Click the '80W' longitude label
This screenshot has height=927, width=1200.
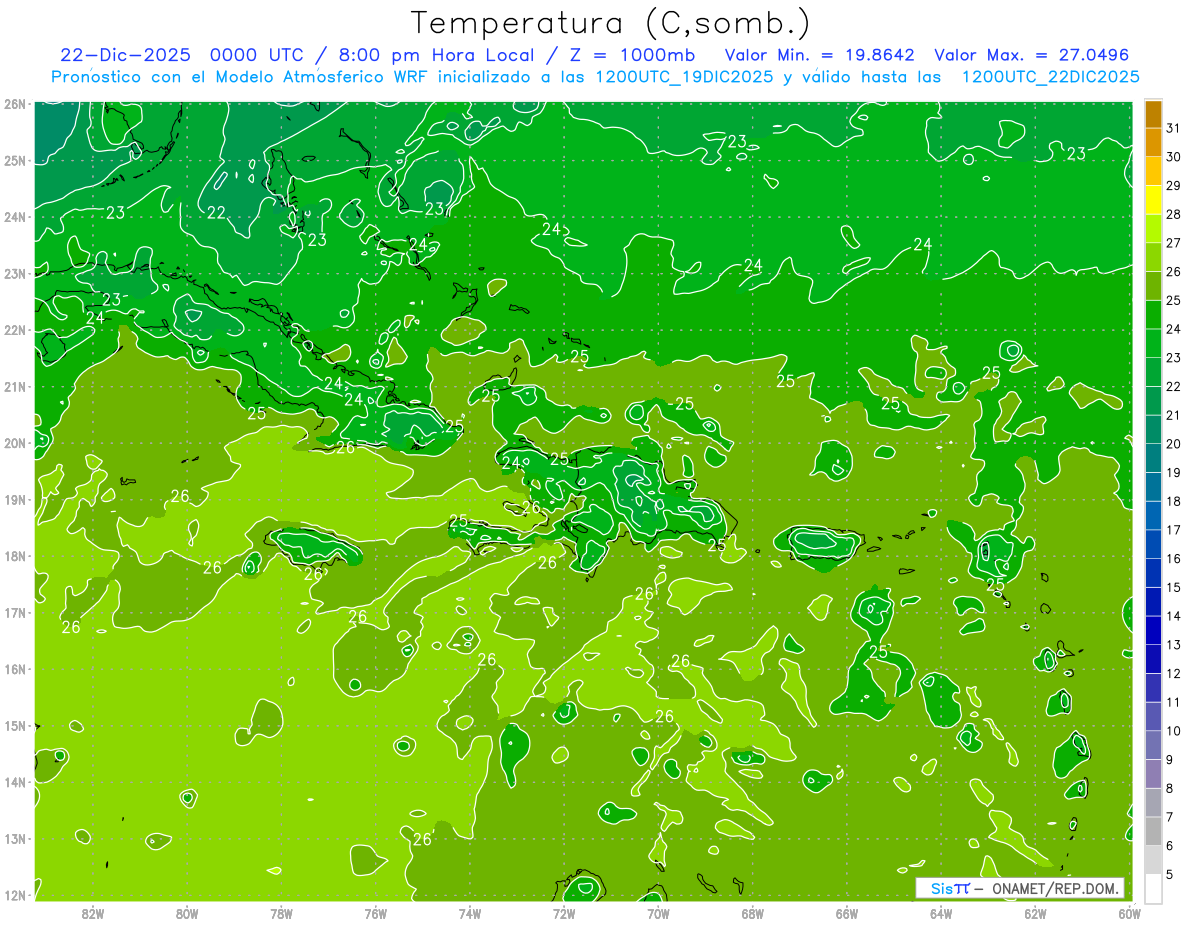click(187, 913)
